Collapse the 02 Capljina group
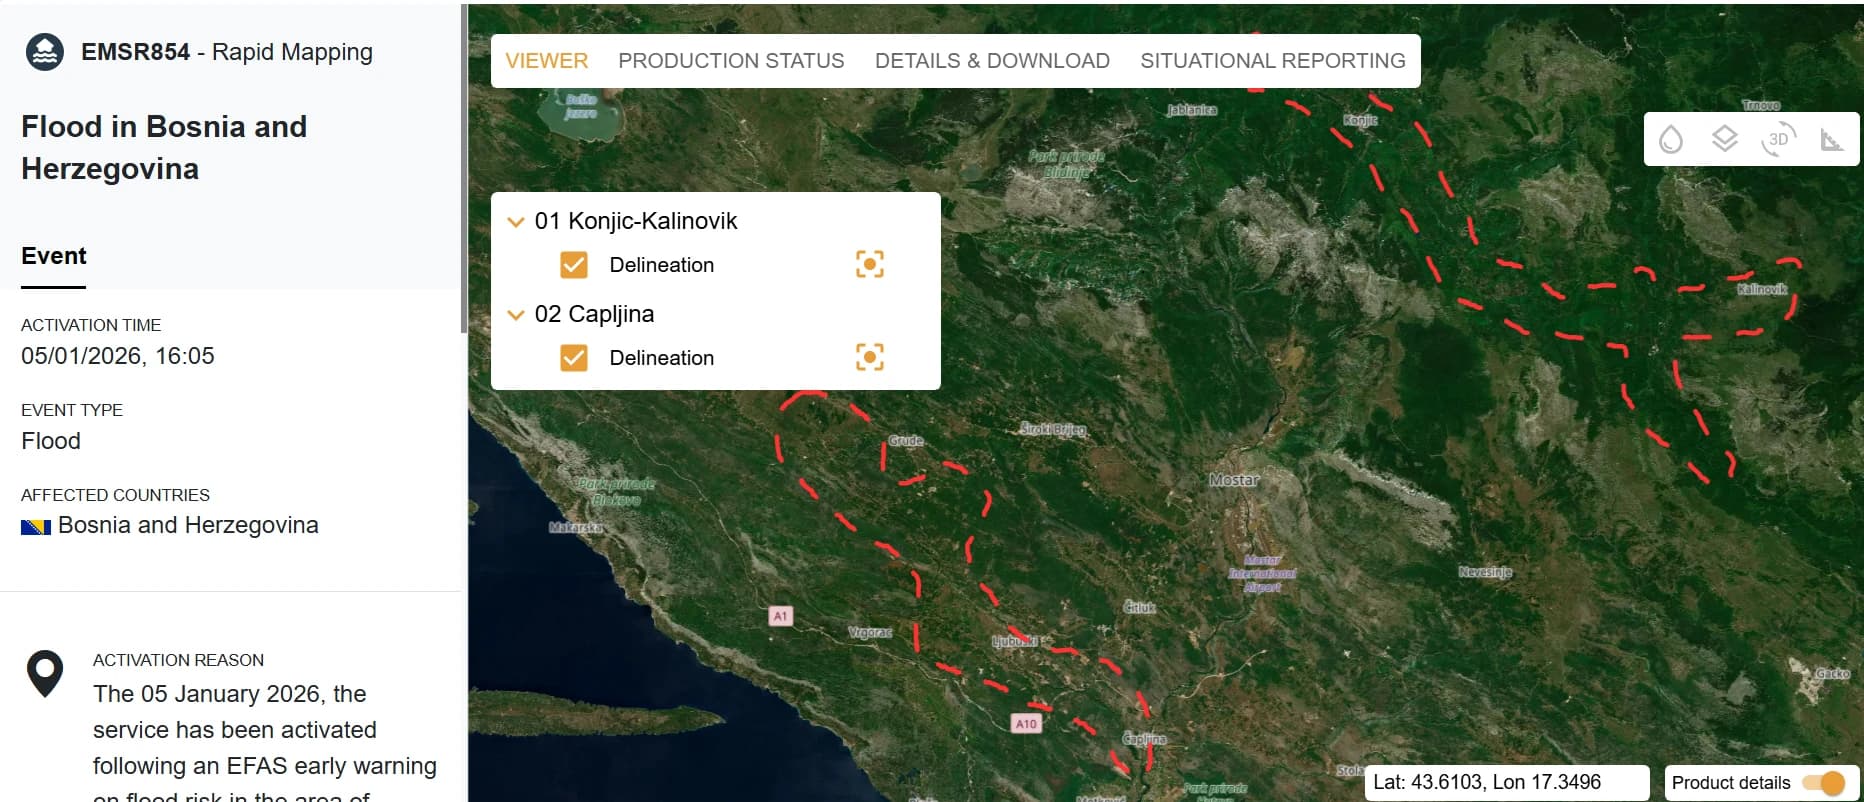Viewport: 1864px width, 802px height. (x=516, y=314)
